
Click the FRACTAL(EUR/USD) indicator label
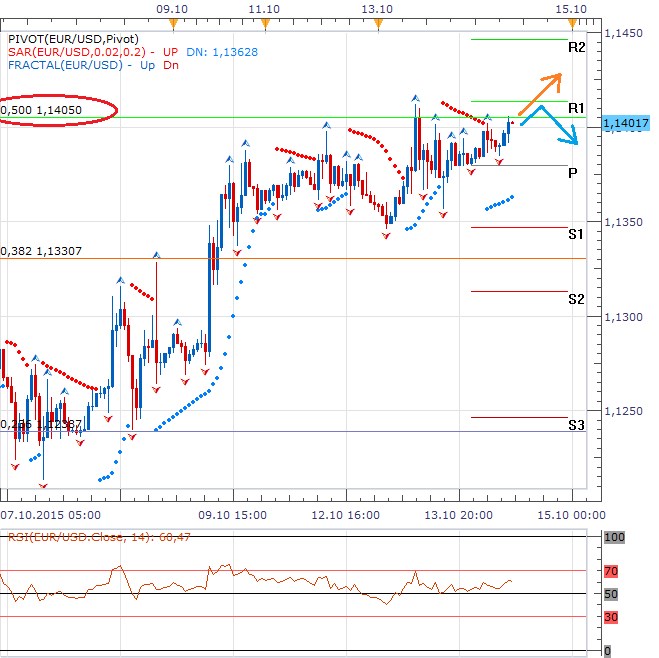[65, 64]
